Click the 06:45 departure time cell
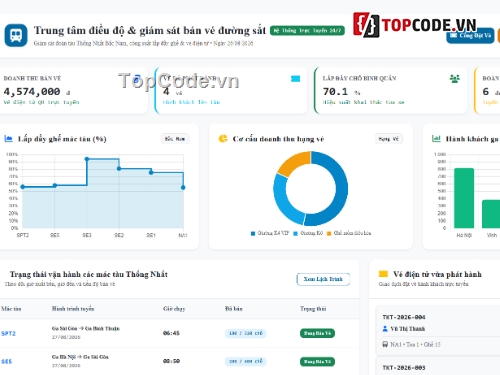500x375 pixels. 171,333
